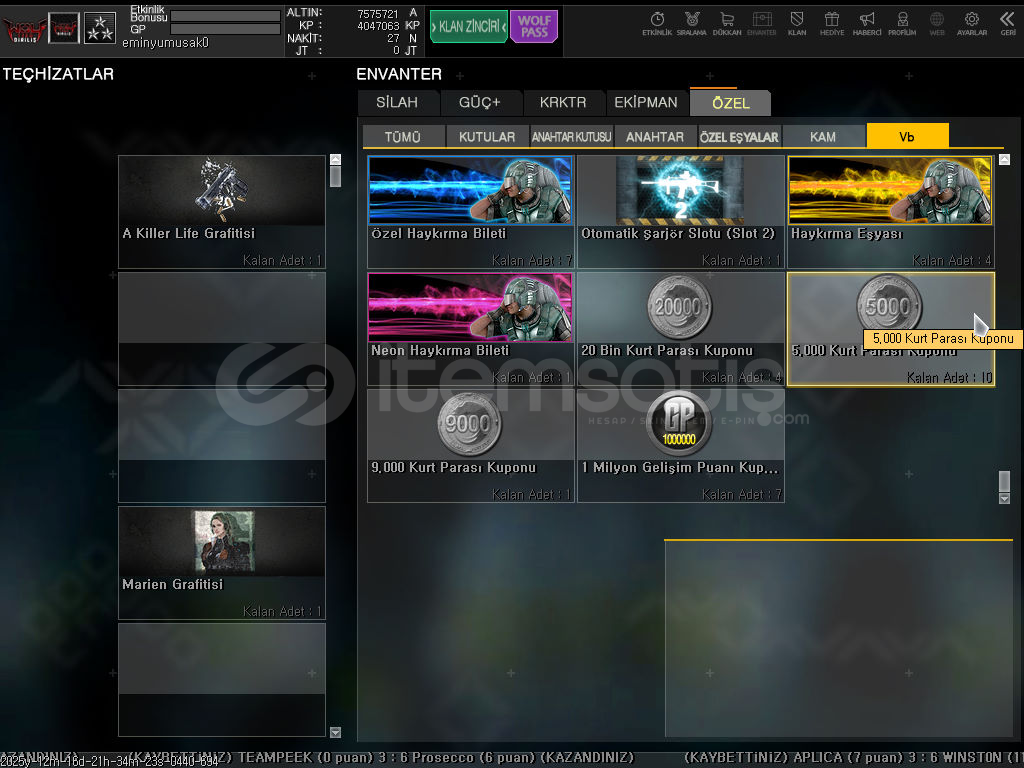Image resolution: width=1024 pixels, height=768 pixels.
Task: Select the Anahtar filter tab
Action: click(655, 137)
